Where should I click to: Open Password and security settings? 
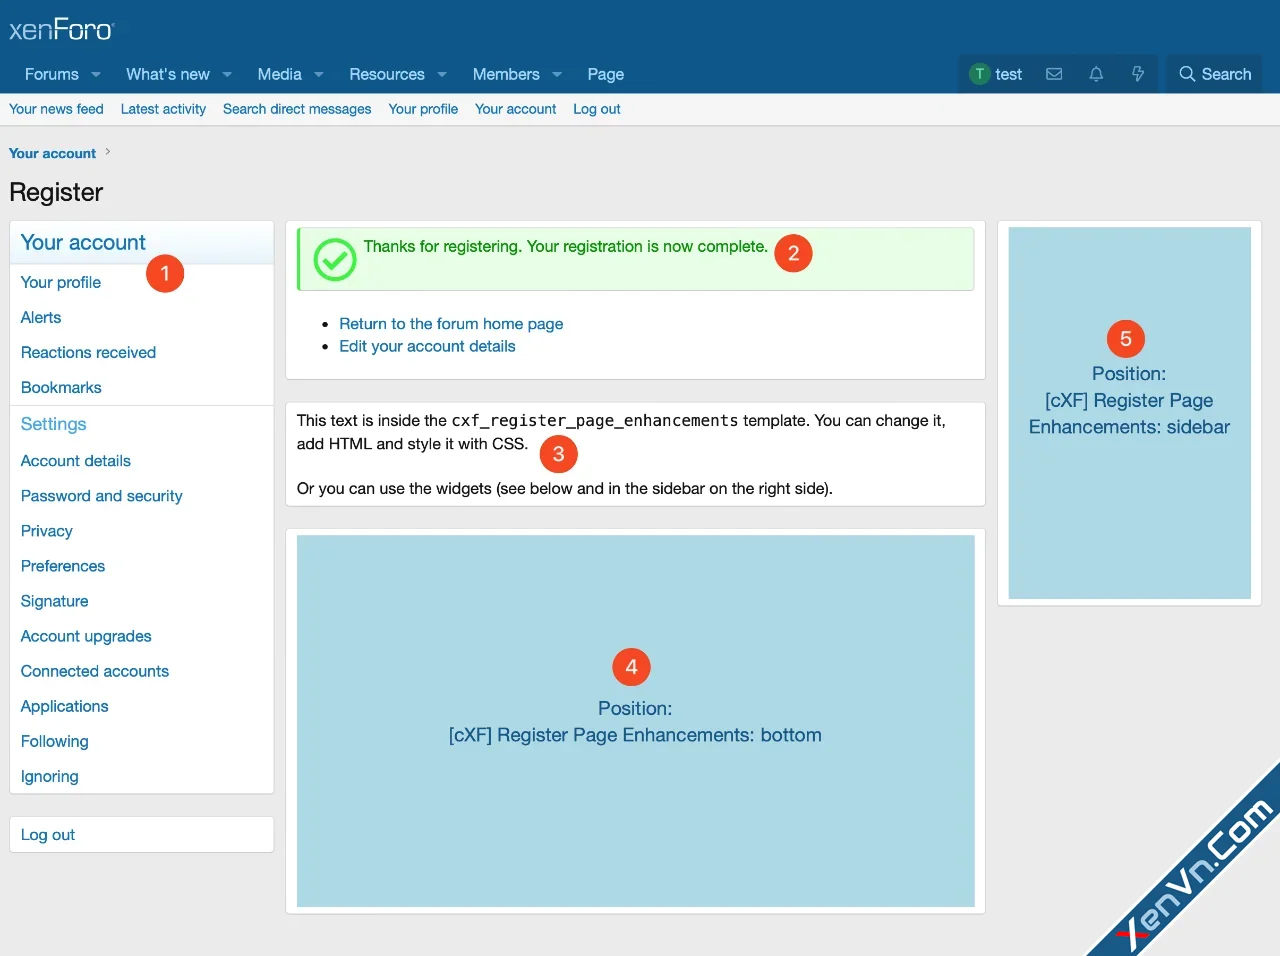(x=102, y=496)
